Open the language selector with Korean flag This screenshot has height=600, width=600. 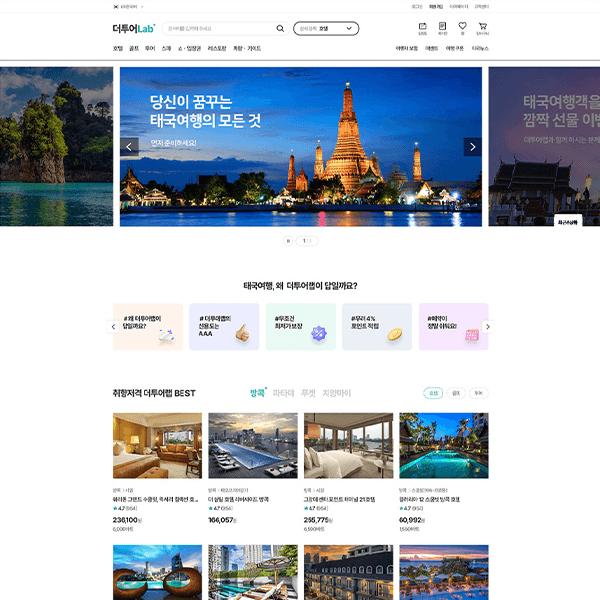pyautogui.click(x=129, y=7)
